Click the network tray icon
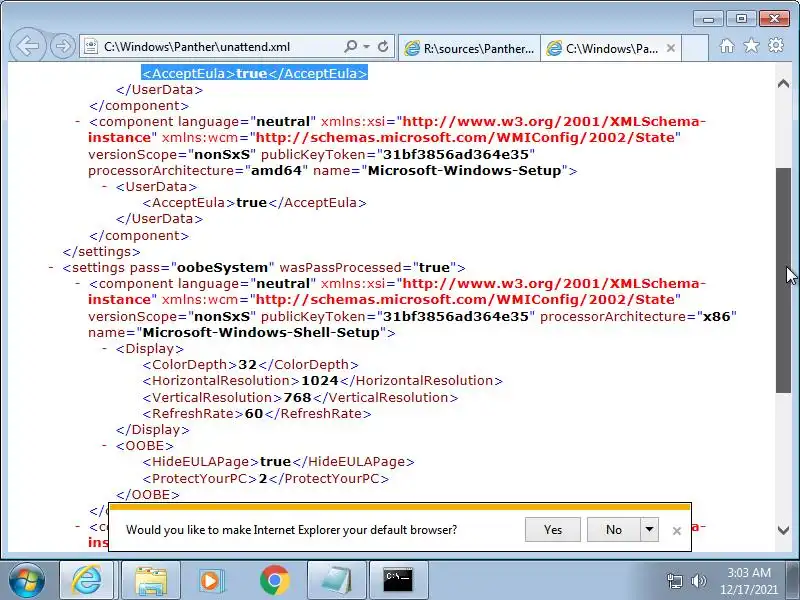Image resolution: width=800 pixels, height=600 pixels. (x=674, y=581)
